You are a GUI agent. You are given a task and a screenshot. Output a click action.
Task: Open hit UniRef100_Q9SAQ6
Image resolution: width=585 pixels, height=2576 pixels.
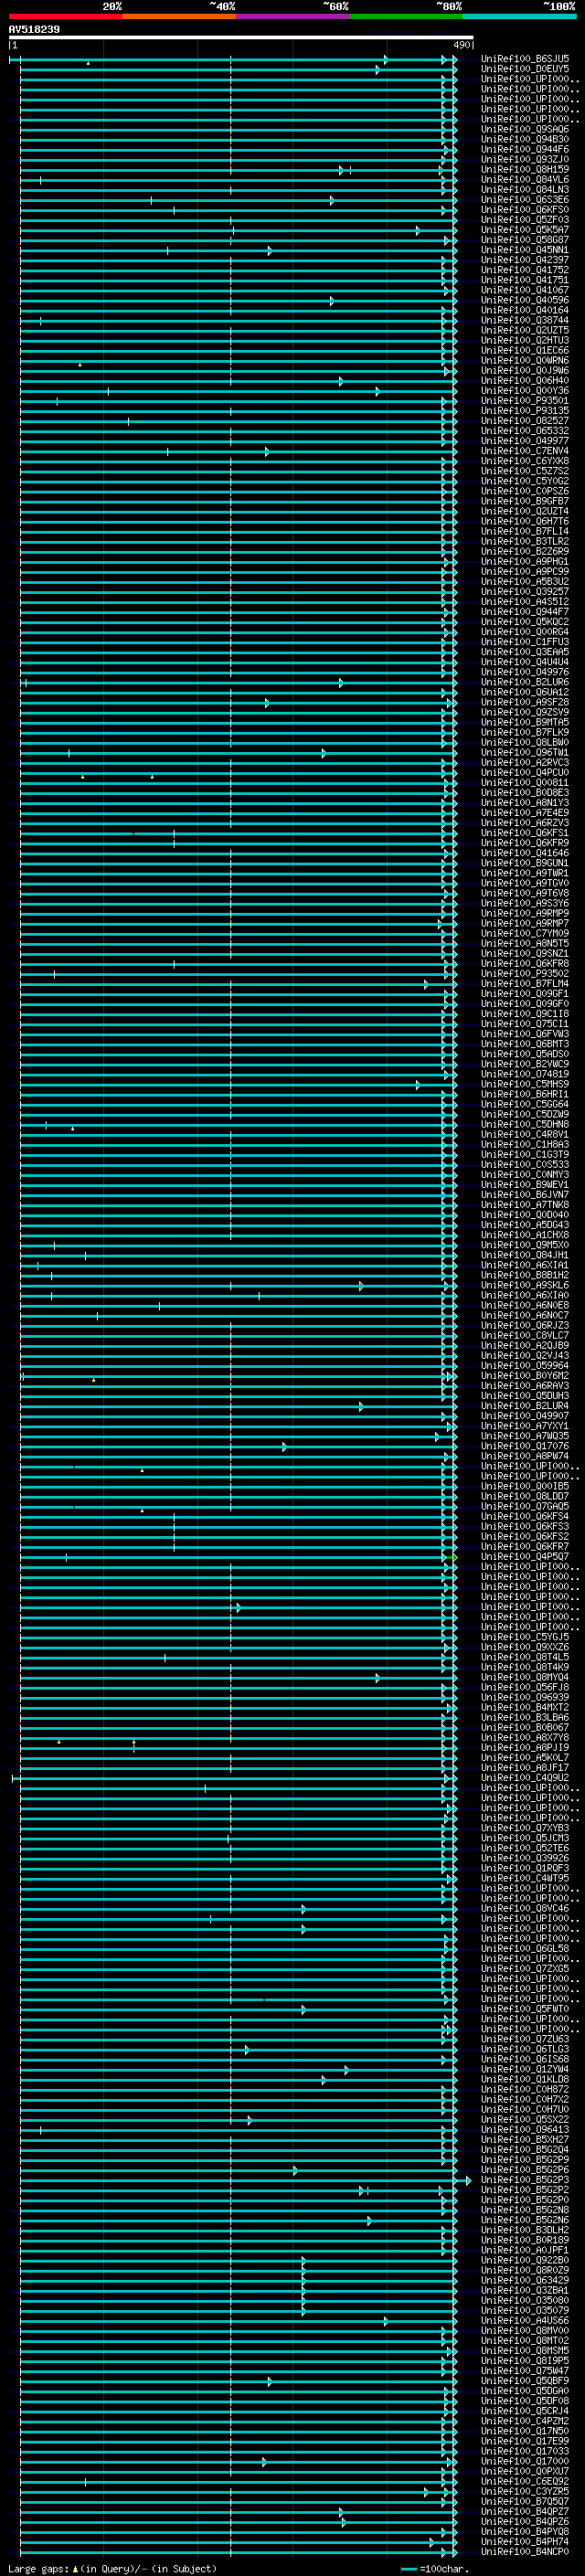click(525, 129)
